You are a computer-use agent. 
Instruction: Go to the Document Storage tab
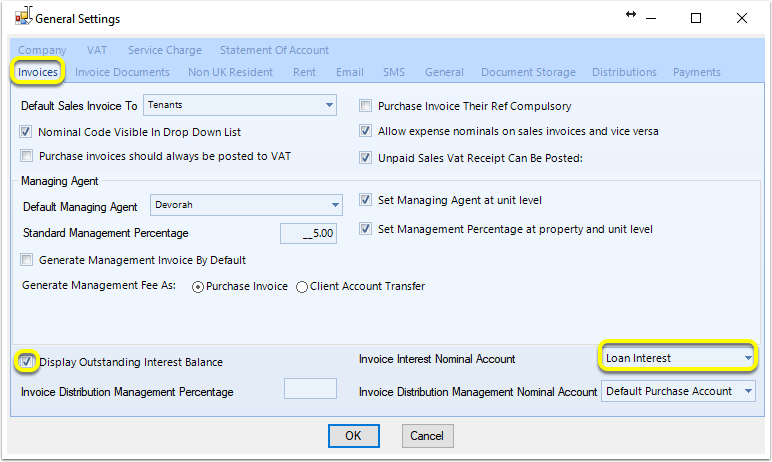tap(528, 72)
